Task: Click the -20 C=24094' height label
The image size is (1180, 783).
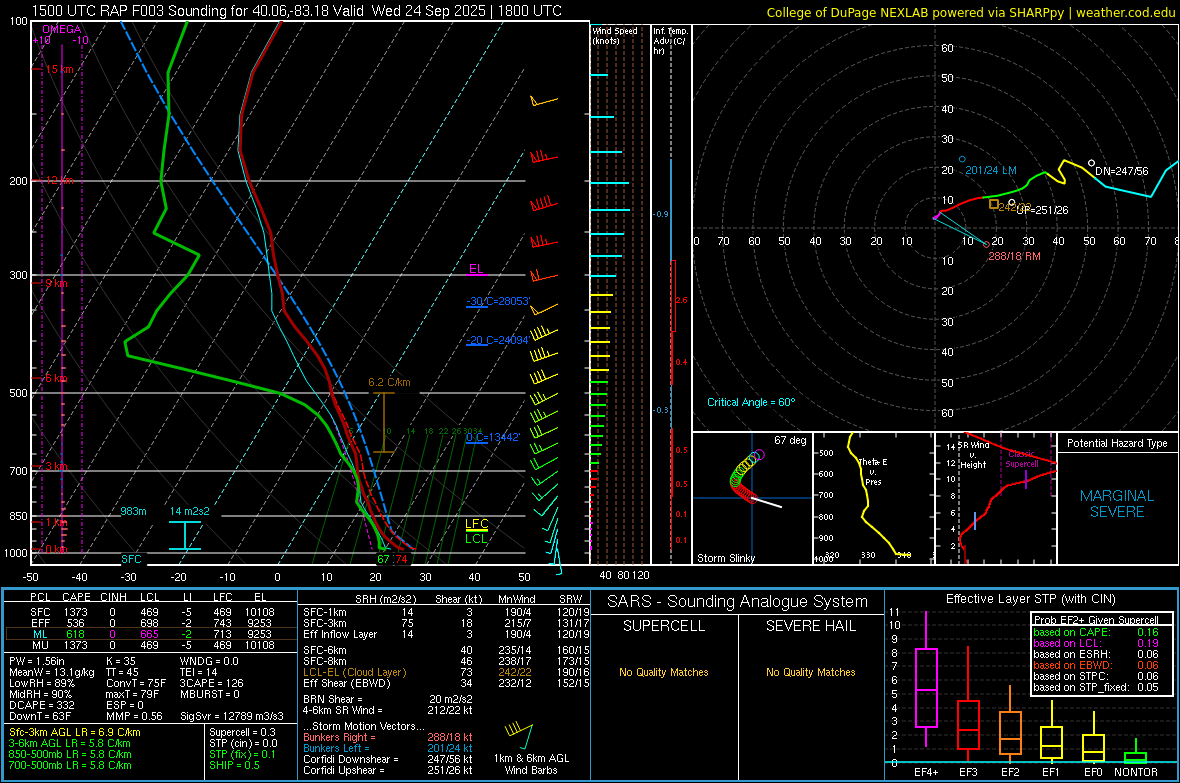Action: pos(497,340)
